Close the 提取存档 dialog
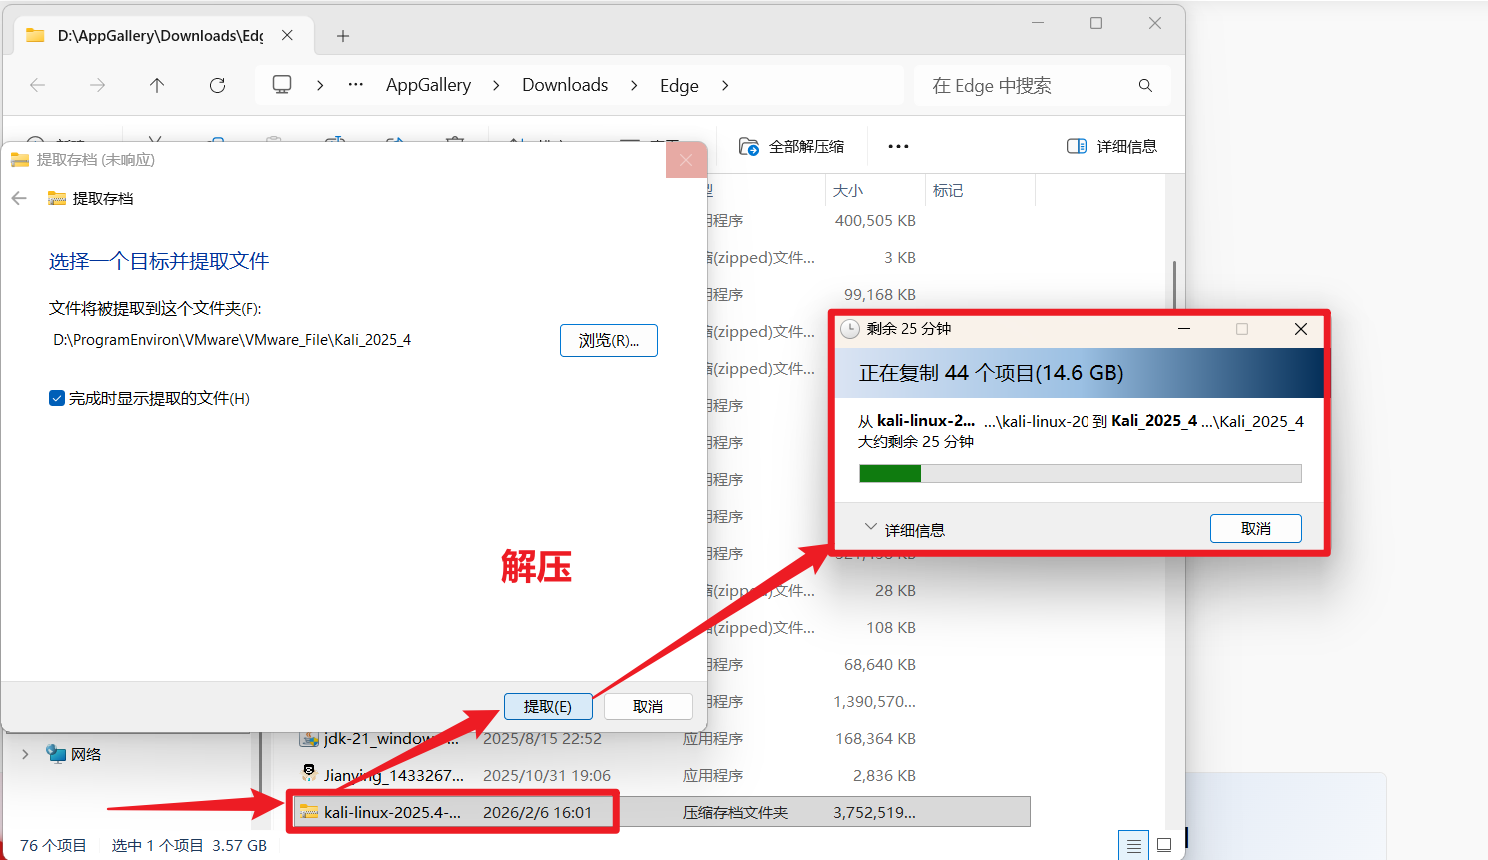Screen dimensions: 1488x860 [x=686, y=160]
